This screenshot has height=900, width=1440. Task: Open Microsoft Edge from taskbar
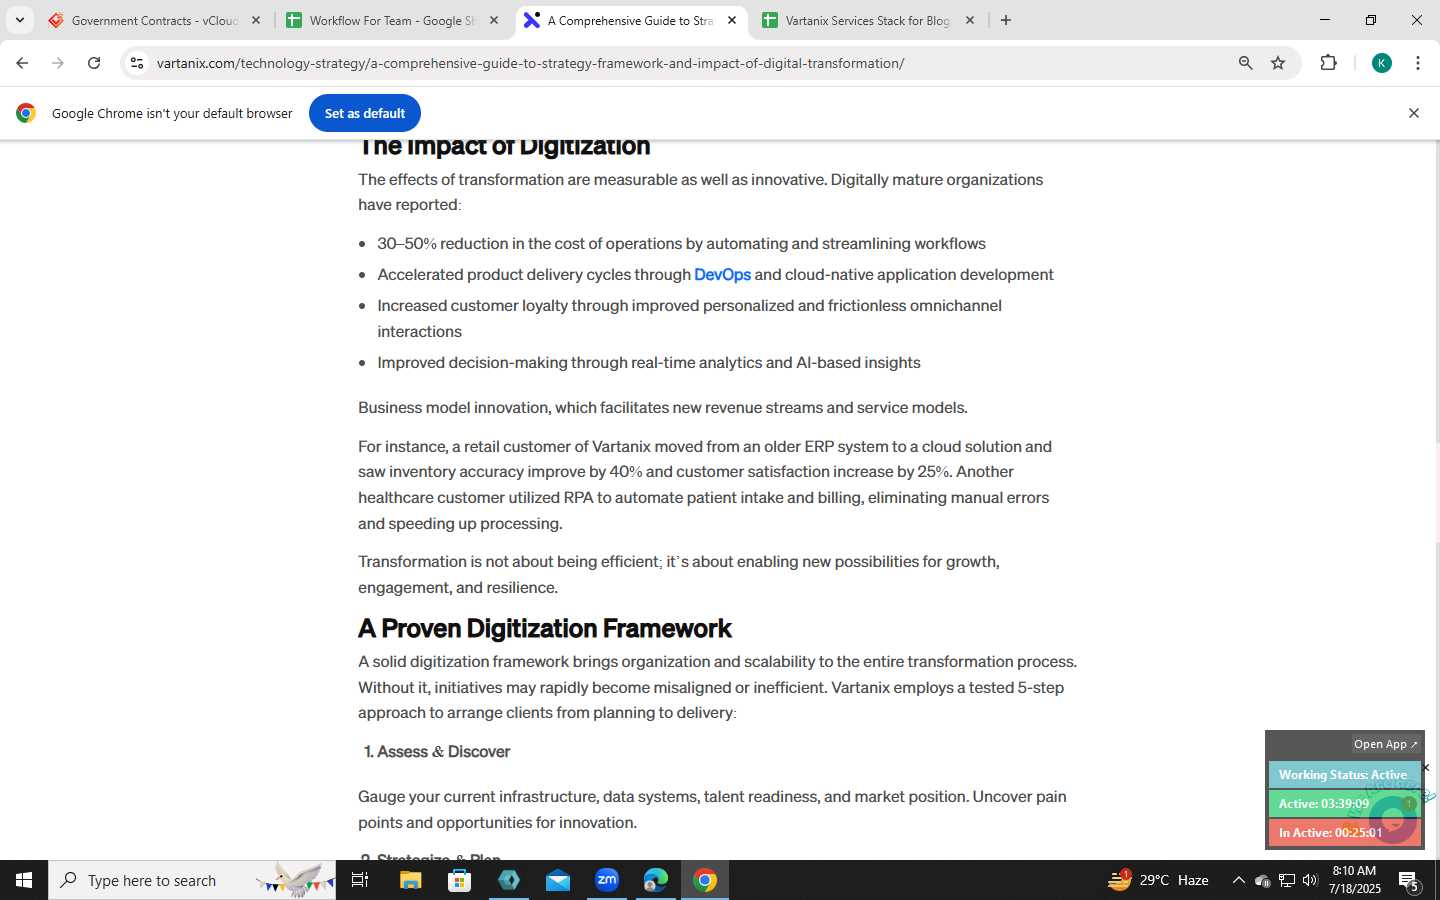click(656, 880)
